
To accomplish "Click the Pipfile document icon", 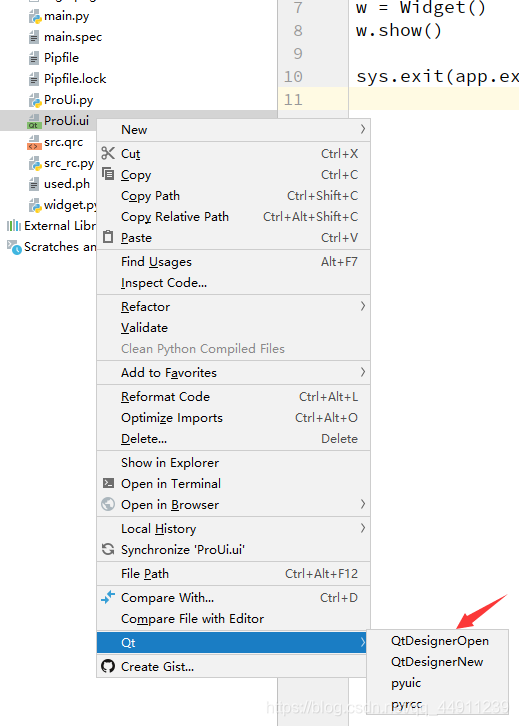I will (x=34, y=58).
